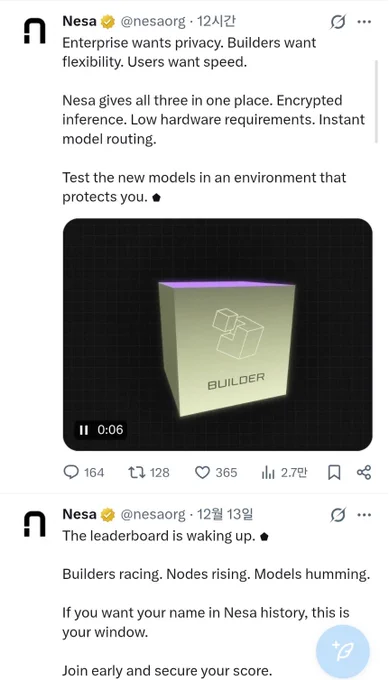Open Nesa profile avatar on first tweet
This screenshot has height=680, width=389.
(x=34, y=31)
